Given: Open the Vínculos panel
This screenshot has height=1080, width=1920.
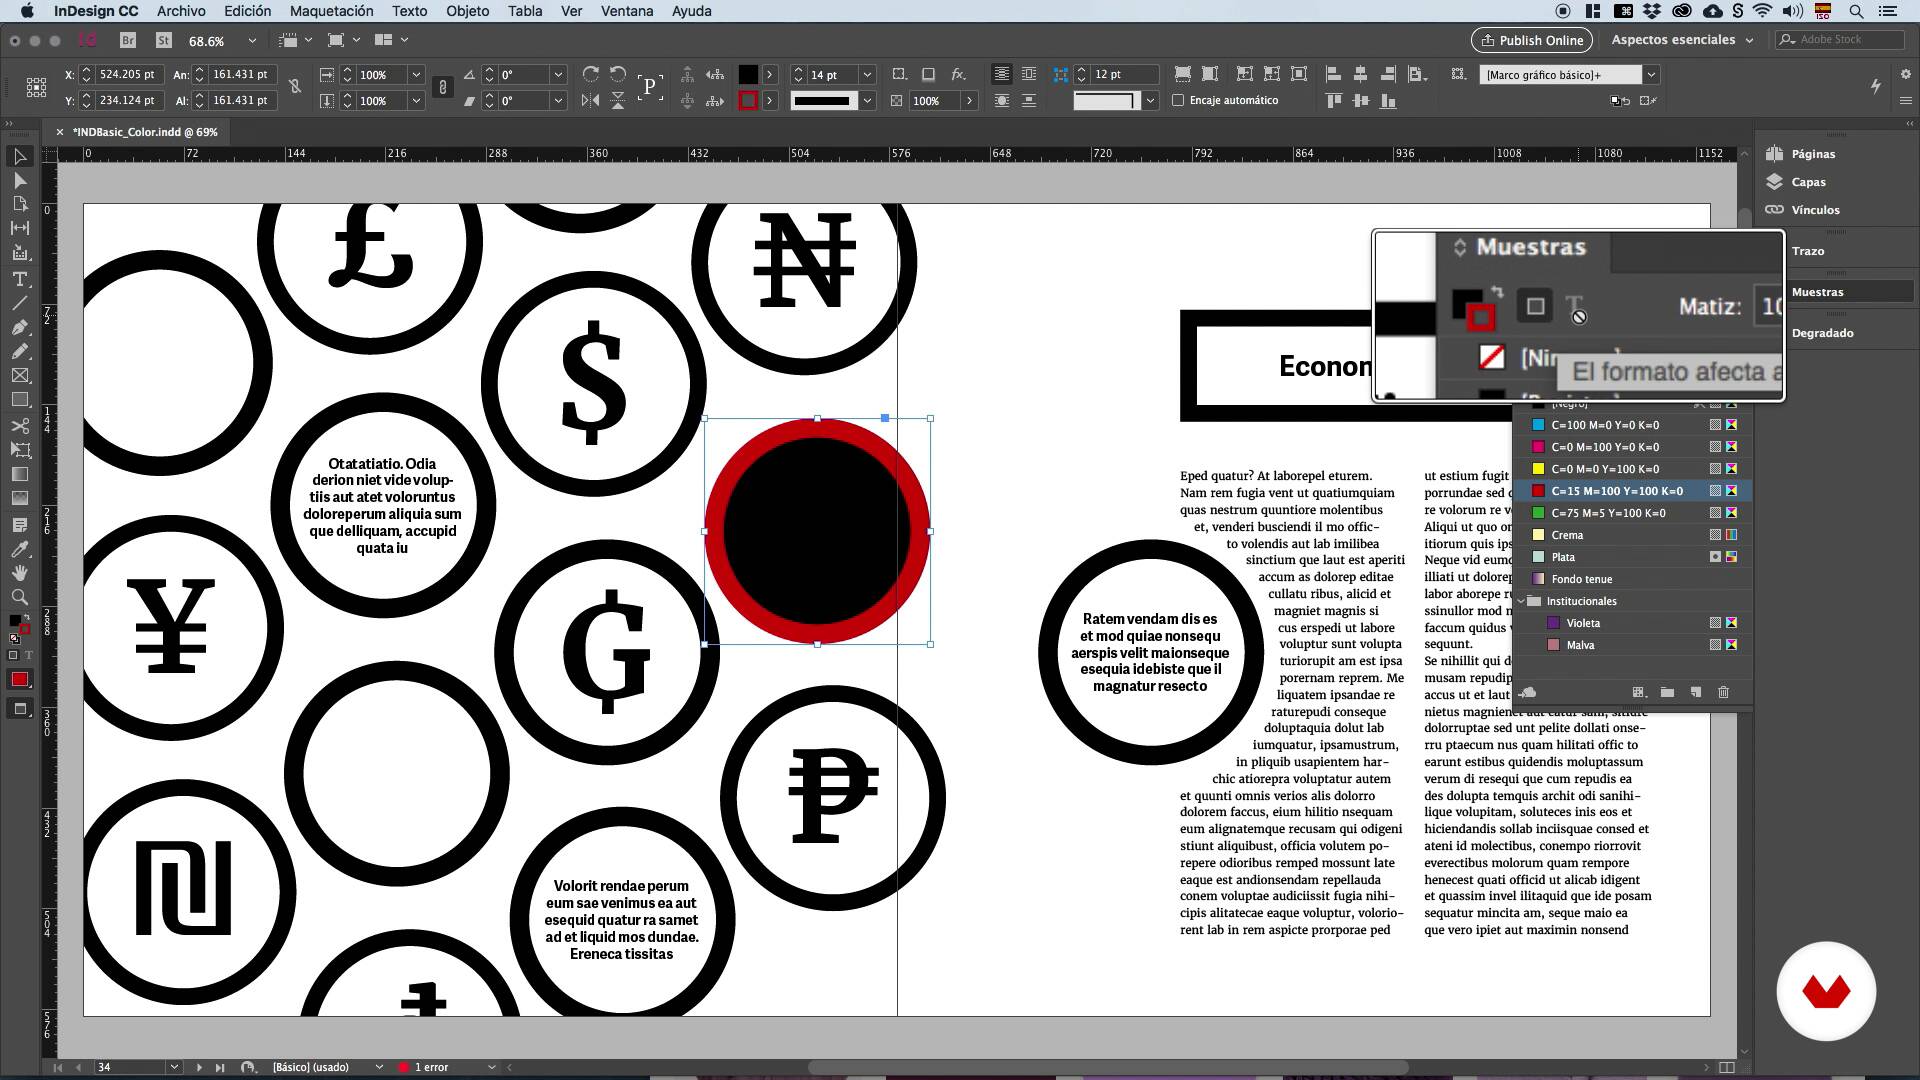Looking at the screenshot, I should coord(1815,210).
